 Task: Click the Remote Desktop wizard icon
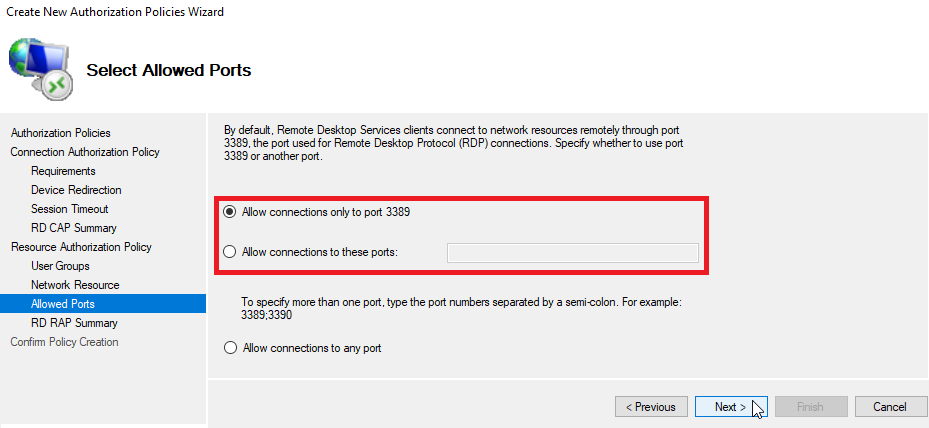40,69
